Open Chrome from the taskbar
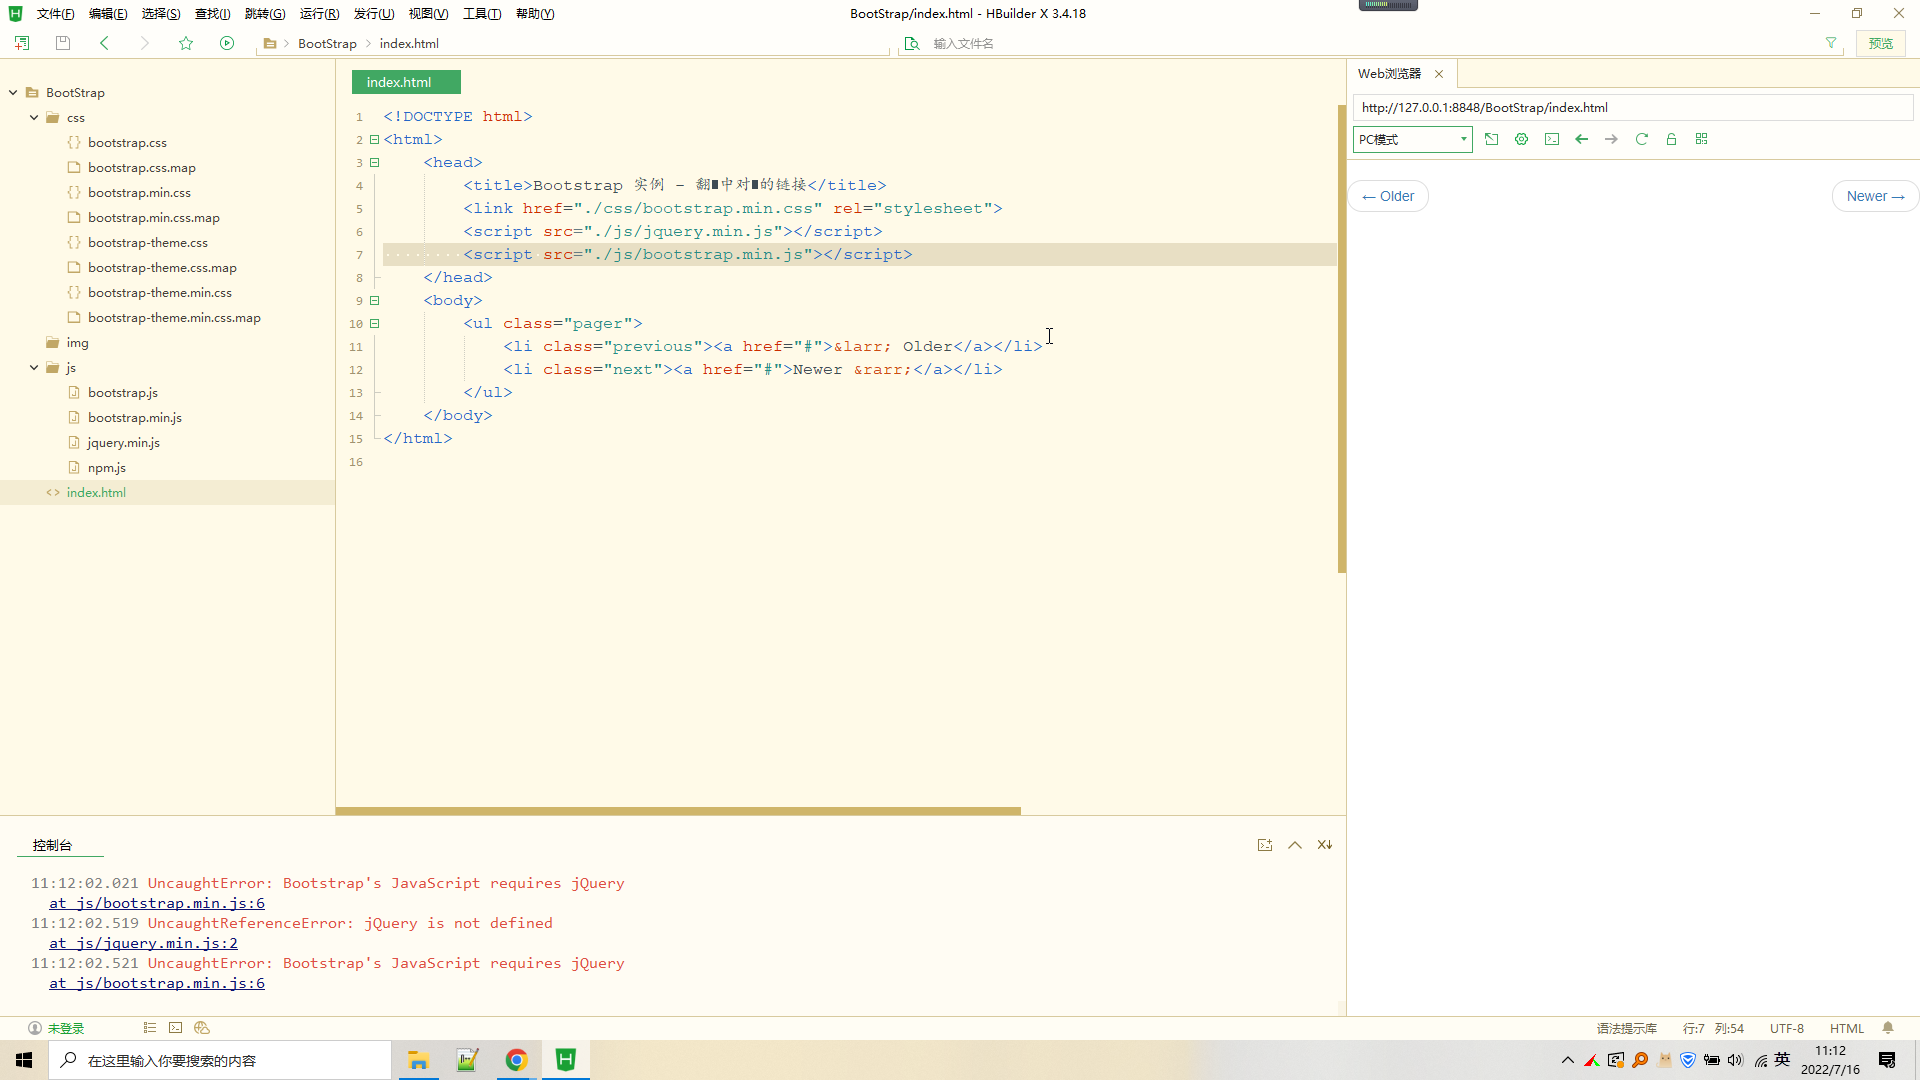 pyautogui.click(x=516, y=1060)
